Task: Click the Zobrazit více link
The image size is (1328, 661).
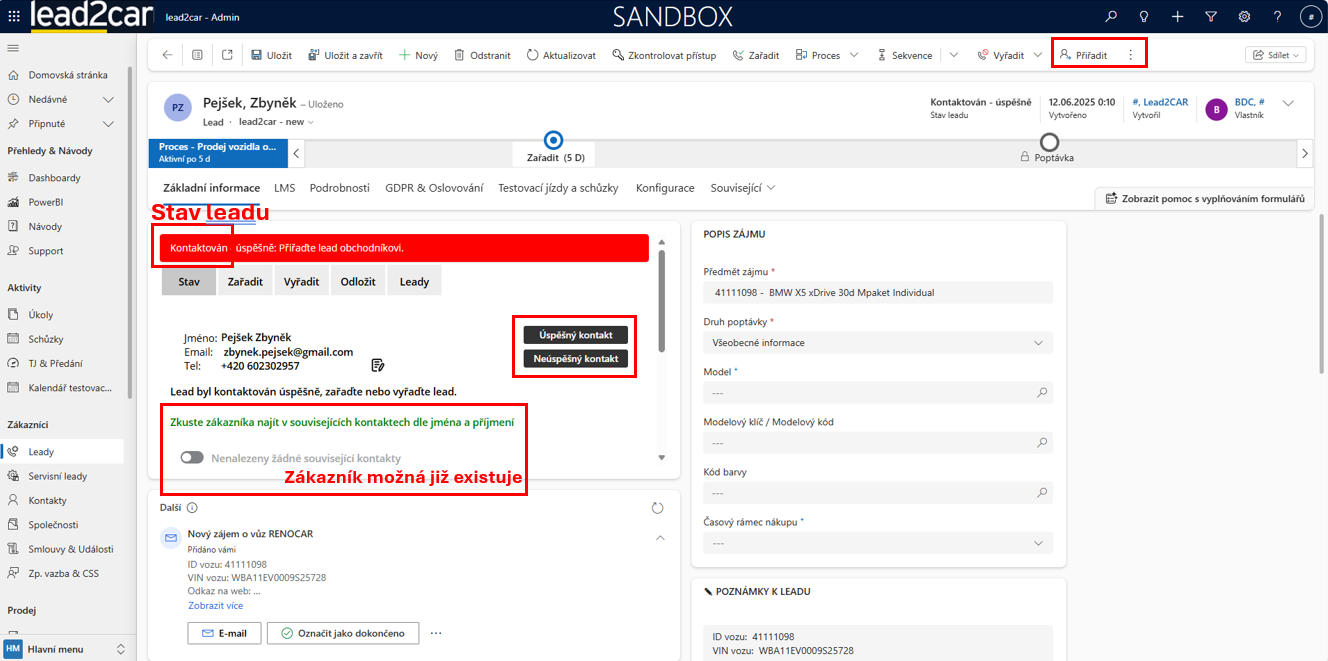Action: (215, 605)
